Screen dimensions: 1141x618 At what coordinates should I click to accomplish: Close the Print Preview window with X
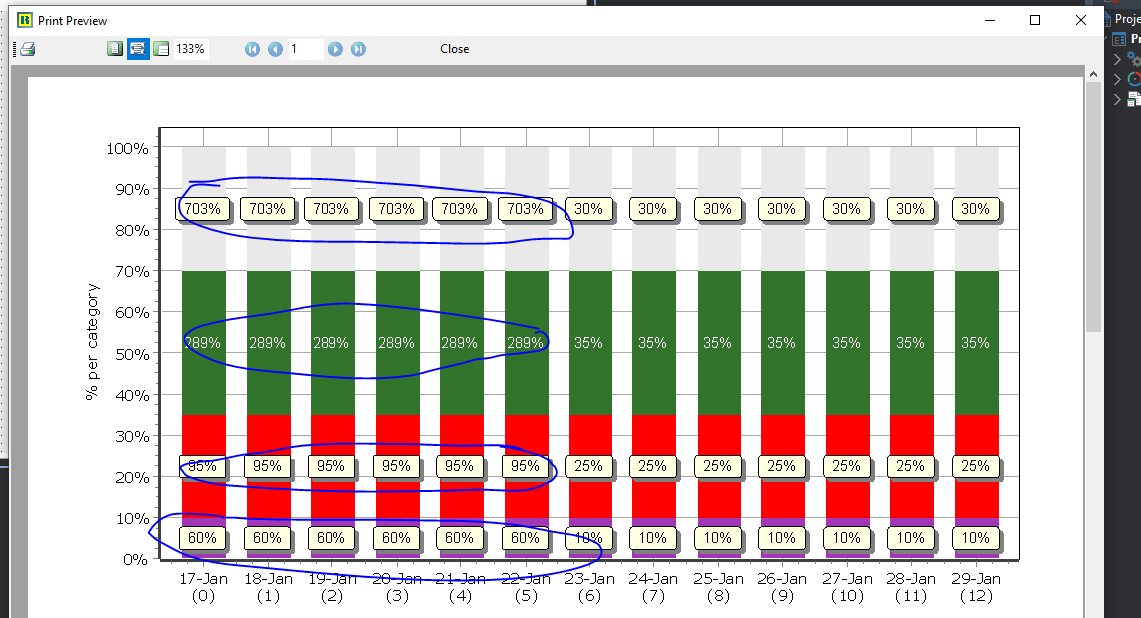tap(1081, 20)
